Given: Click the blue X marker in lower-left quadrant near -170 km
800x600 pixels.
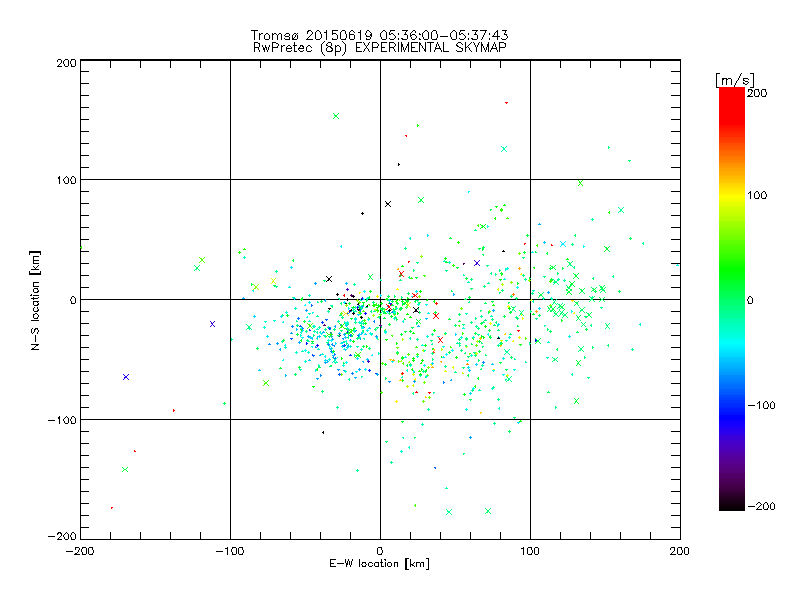Looking at the screenshot, I should click(126, 377).
